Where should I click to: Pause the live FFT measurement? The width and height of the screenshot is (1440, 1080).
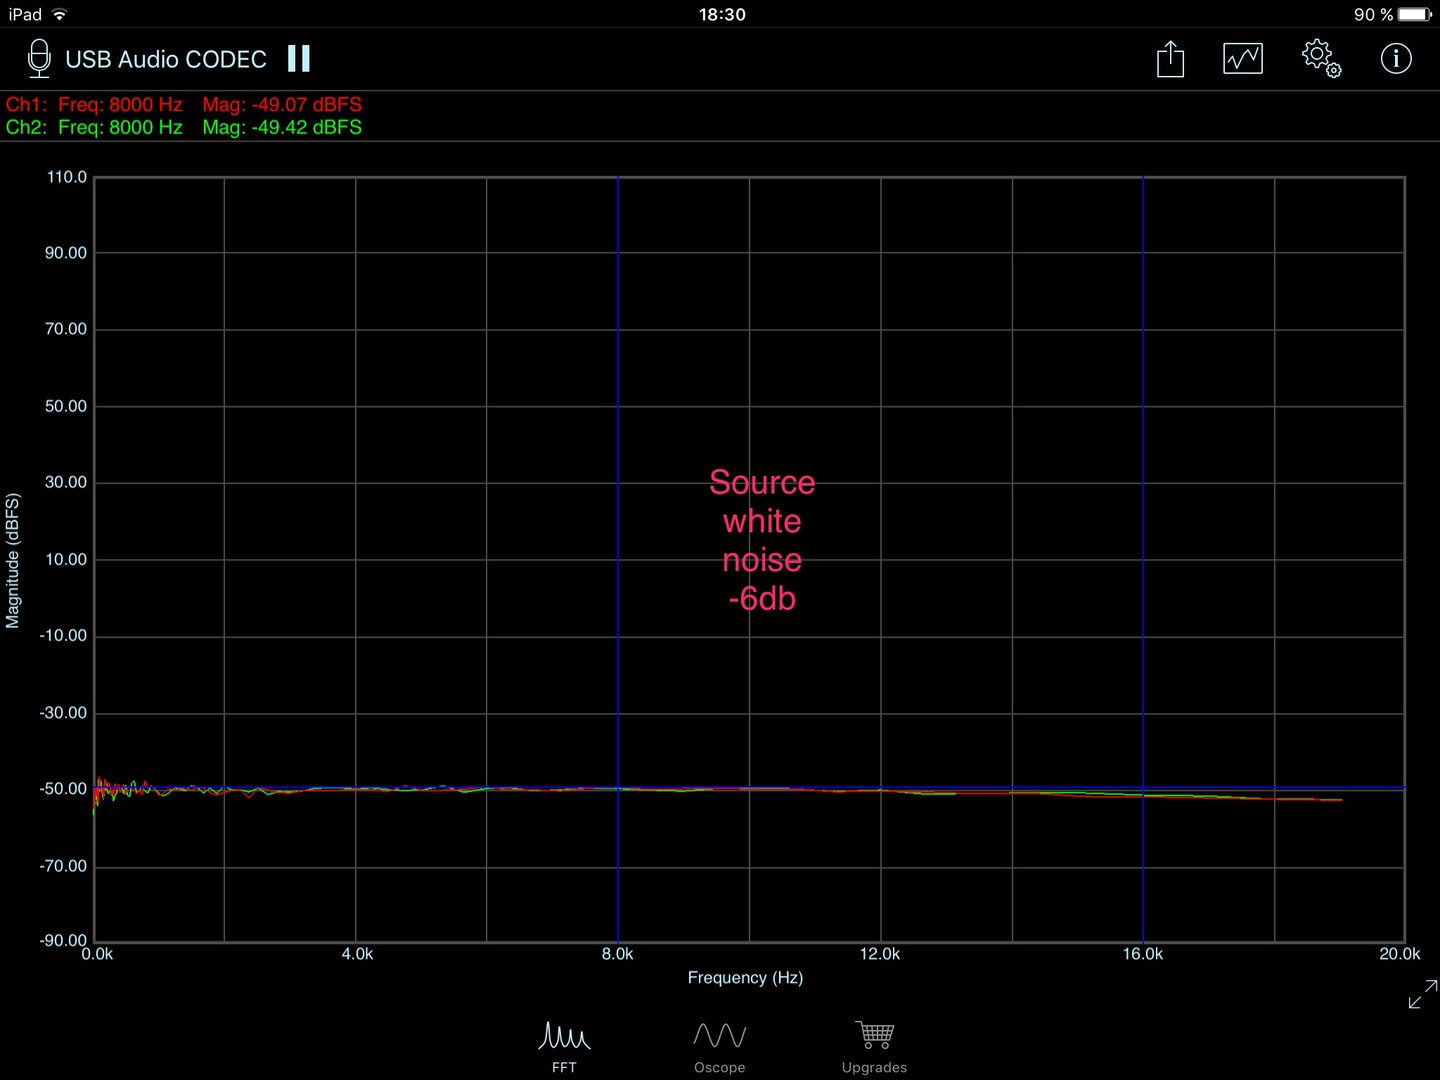299,59
